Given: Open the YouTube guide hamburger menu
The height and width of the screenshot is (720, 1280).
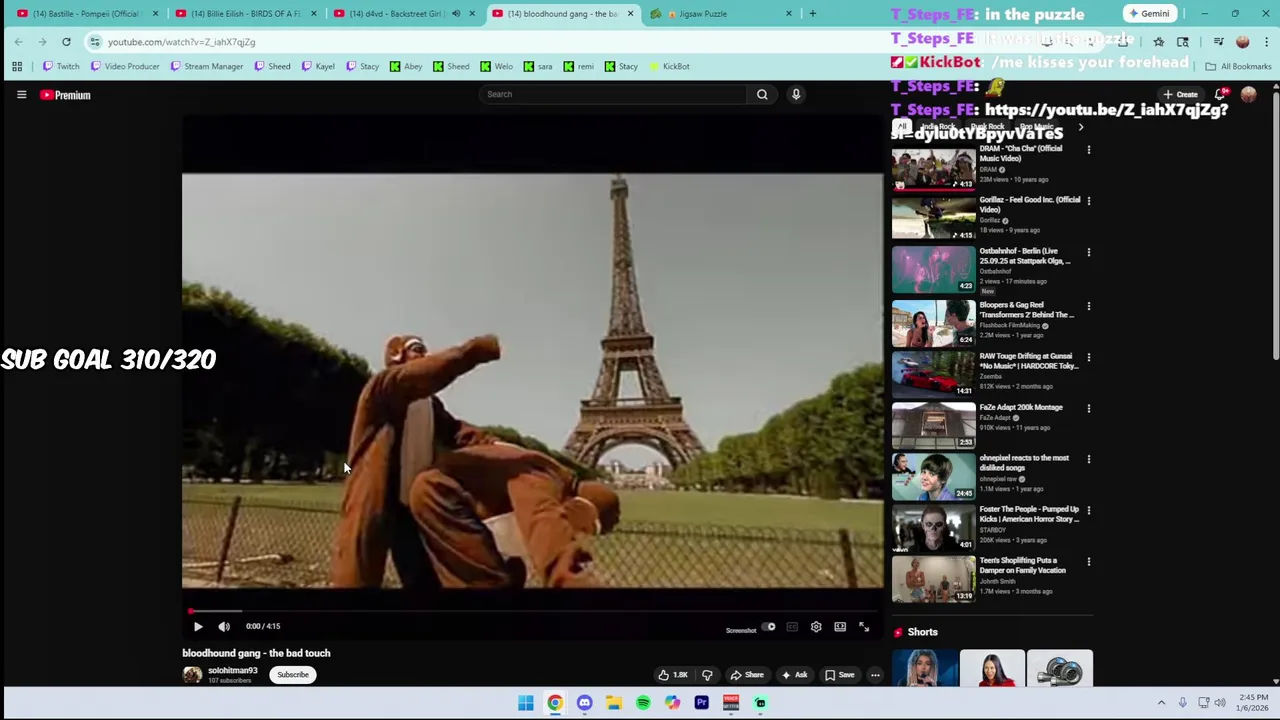Looking at the screenshot, I should [21, 95].
